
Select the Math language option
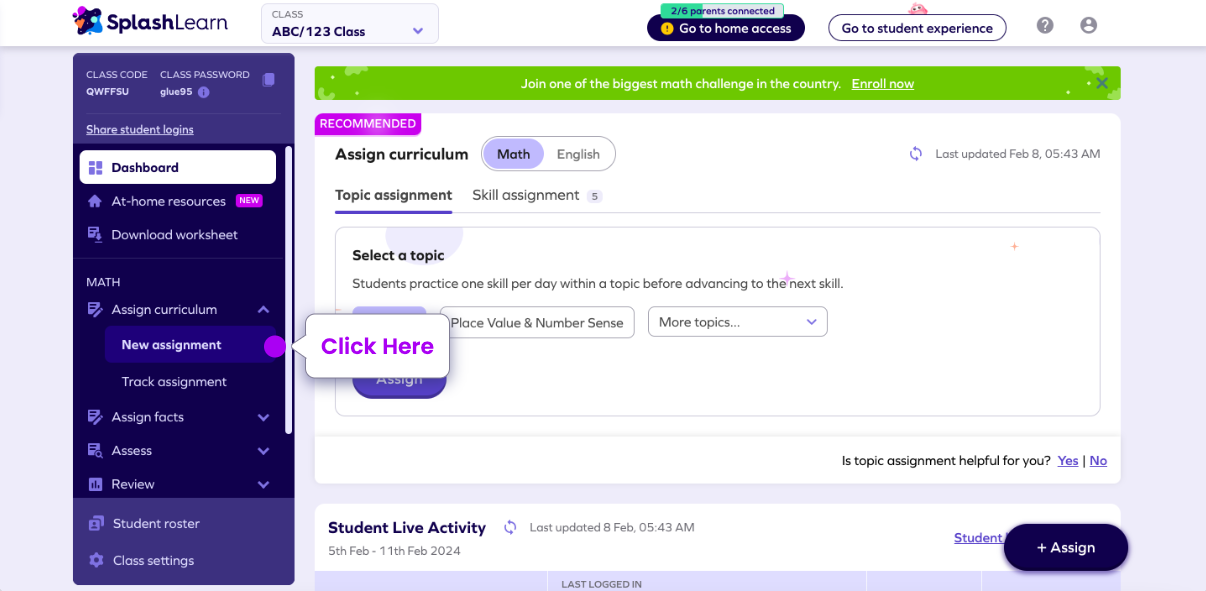(x=514, y=154)
